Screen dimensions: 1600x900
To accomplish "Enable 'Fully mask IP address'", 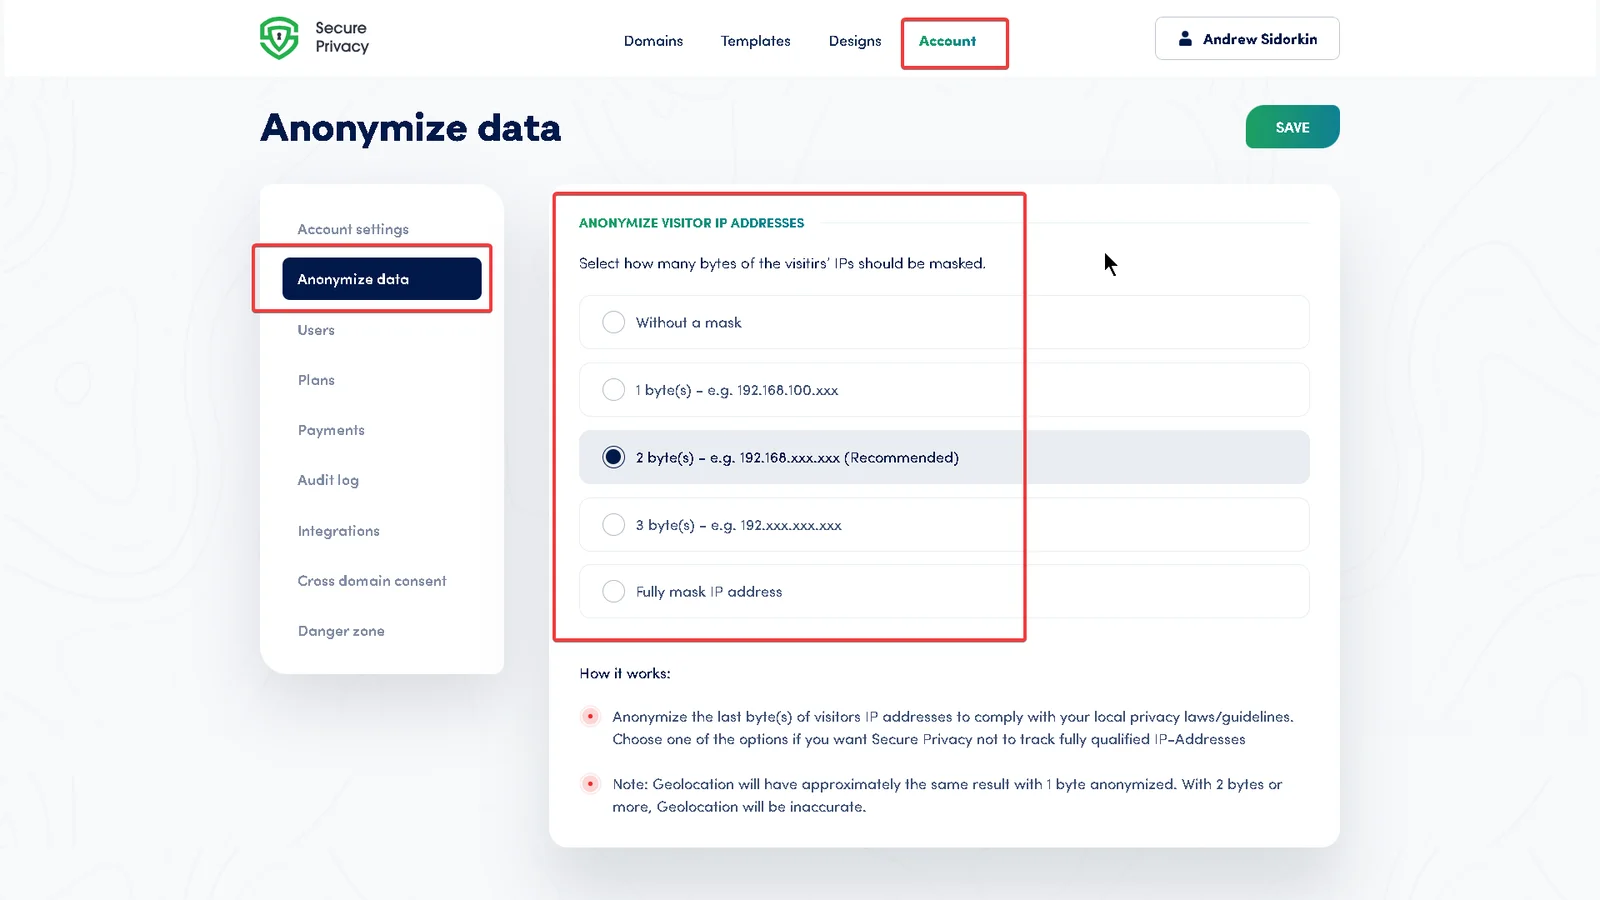I will tap(613, 591).
